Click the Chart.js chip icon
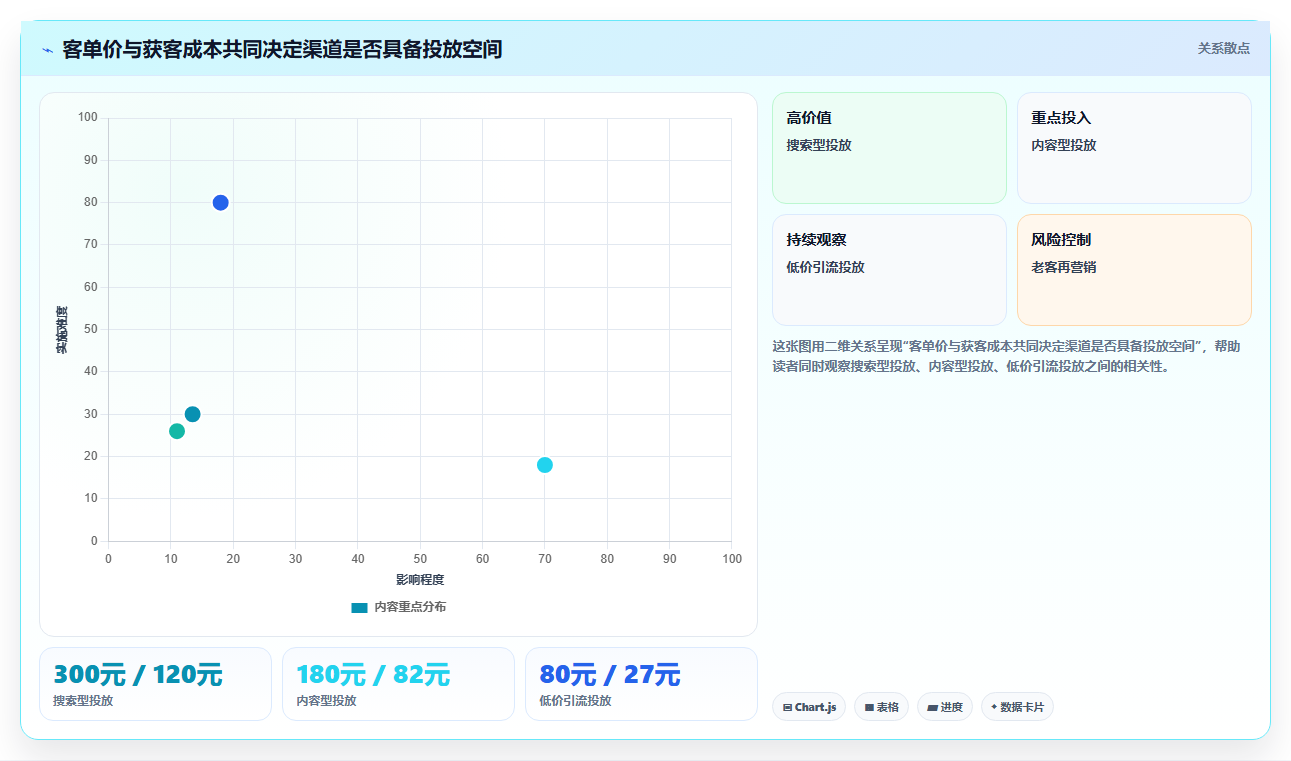The width and height of the screenshot is (1291, 761). (x=788, y=707)
